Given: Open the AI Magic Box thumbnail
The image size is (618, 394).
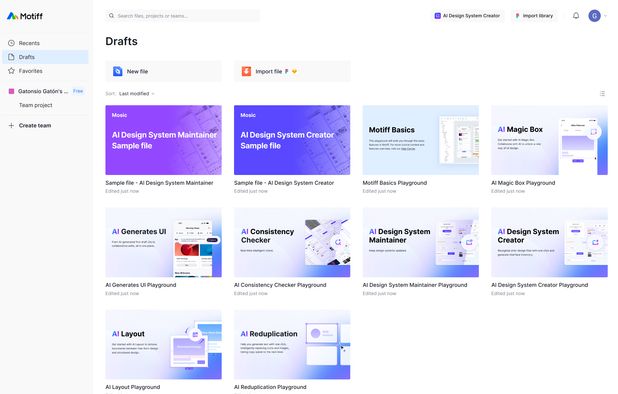Looking at the screenshot, I should pos(549,140).
